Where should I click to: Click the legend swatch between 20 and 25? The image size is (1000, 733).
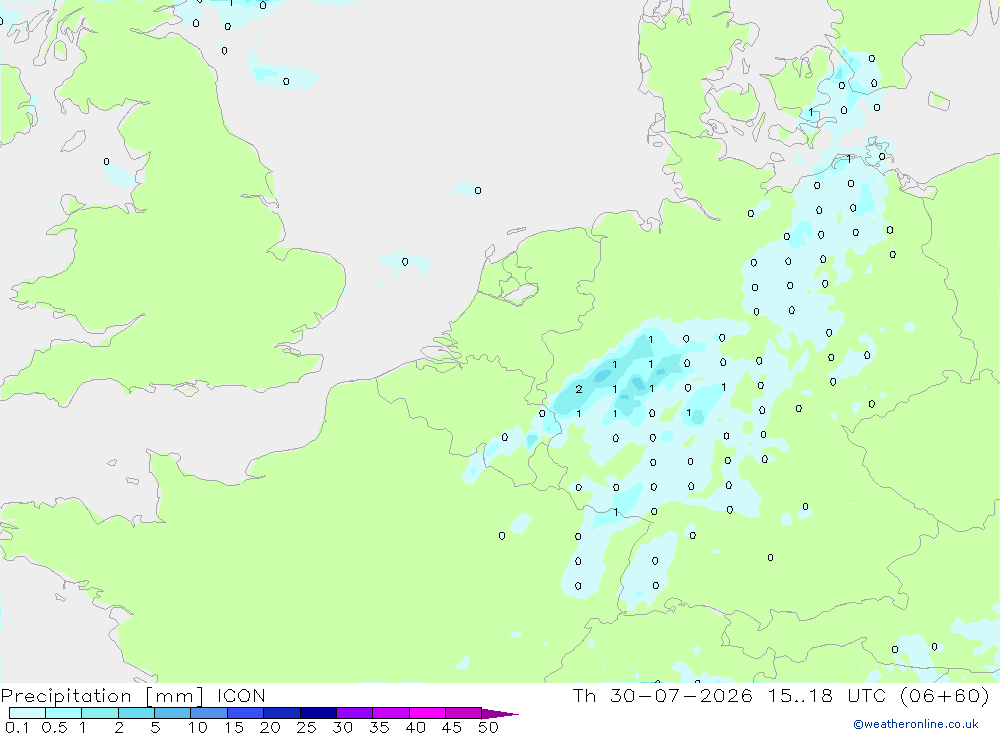click(x=282, y=713)
